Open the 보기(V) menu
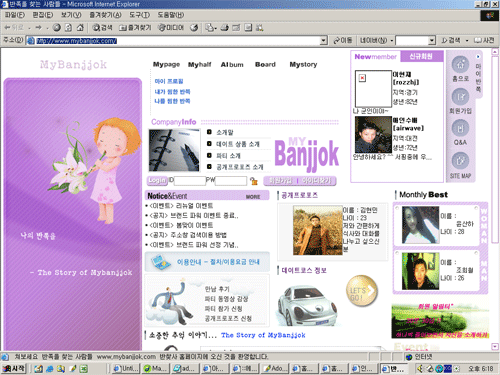The image size is (500, 375). coord(71,15)
